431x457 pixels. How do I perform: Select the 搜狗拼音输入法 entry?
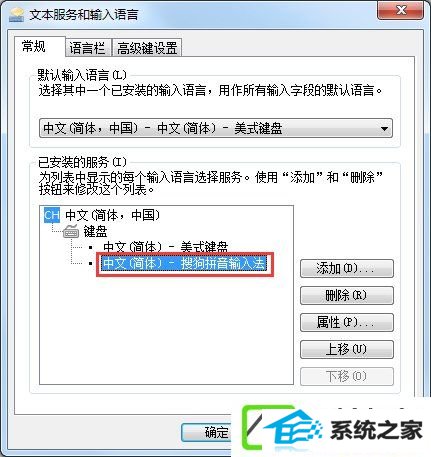pyautogui.click(x=184, y=263)
